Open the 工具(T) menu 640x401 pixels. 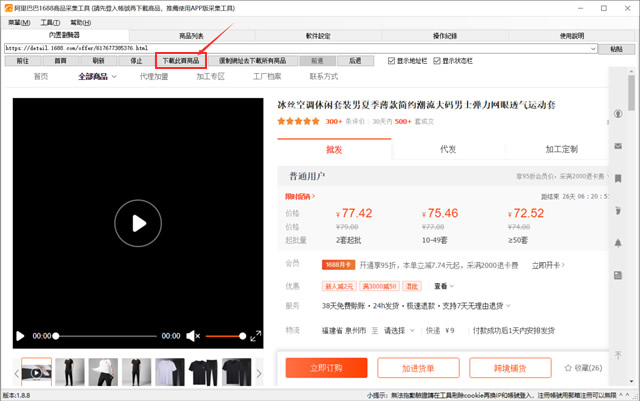[50, 21]
